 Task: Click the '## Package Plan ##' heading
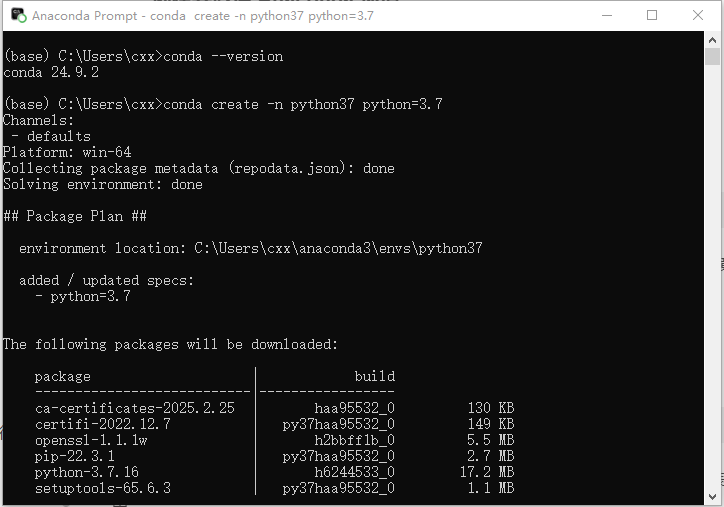[x=75, y=216]
